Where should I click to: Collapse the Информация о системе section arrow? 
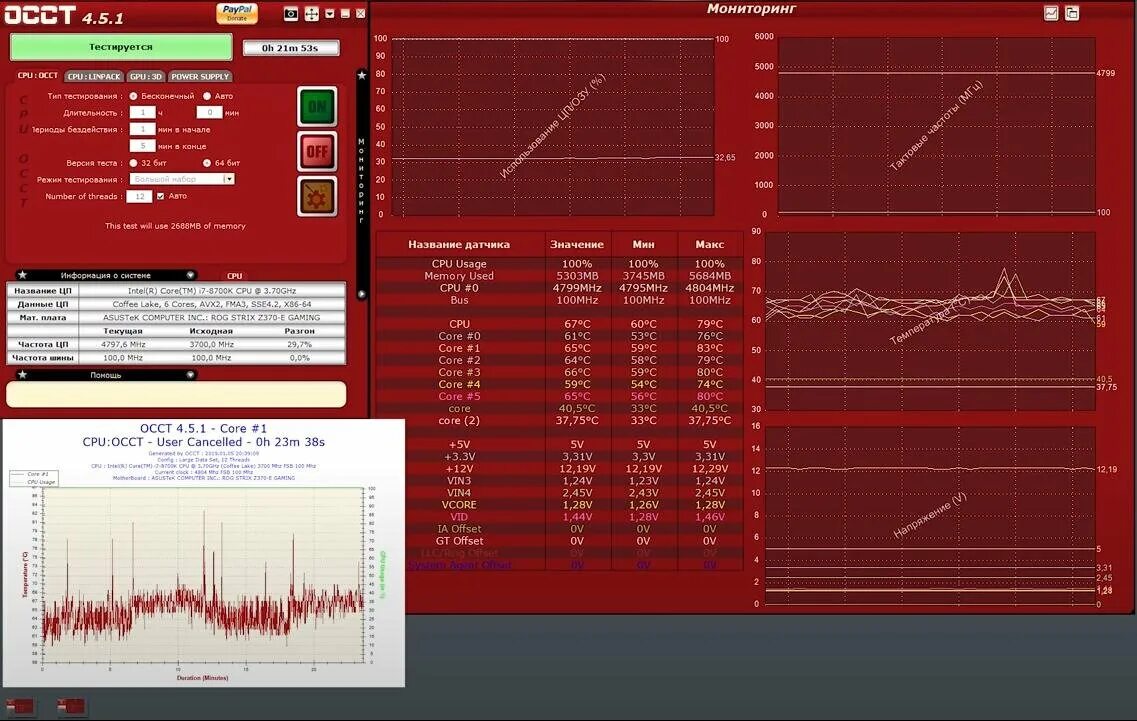coord(190,275)
